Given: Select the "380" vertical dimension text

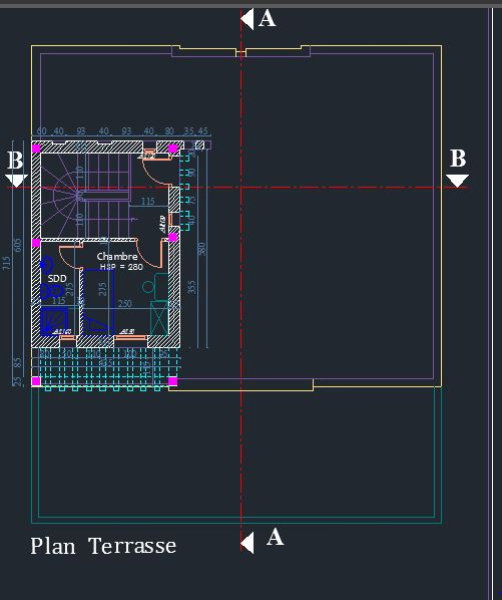Looking at the screenshot, I should coord(202,249).
